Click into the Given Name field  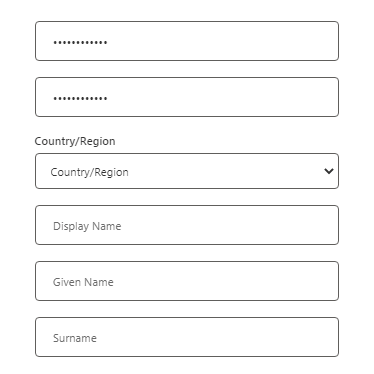[187, 281]
